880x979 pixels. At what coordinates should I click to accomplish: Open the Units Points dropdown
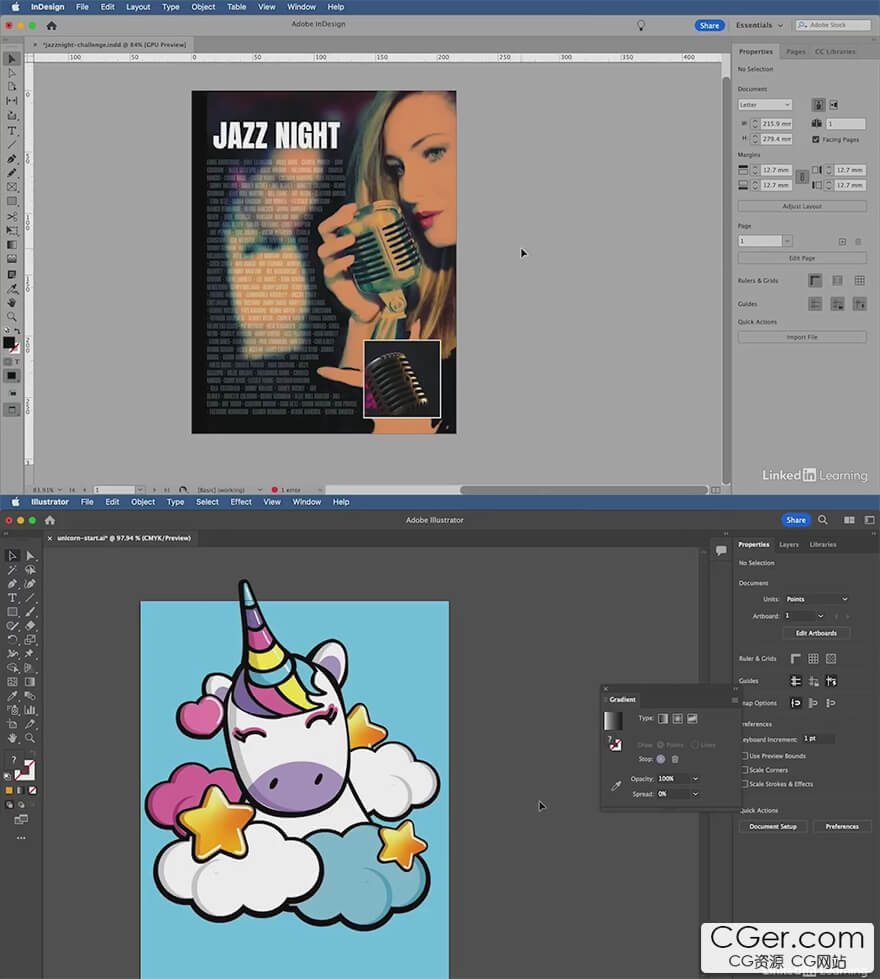click(x=816, y=599)
